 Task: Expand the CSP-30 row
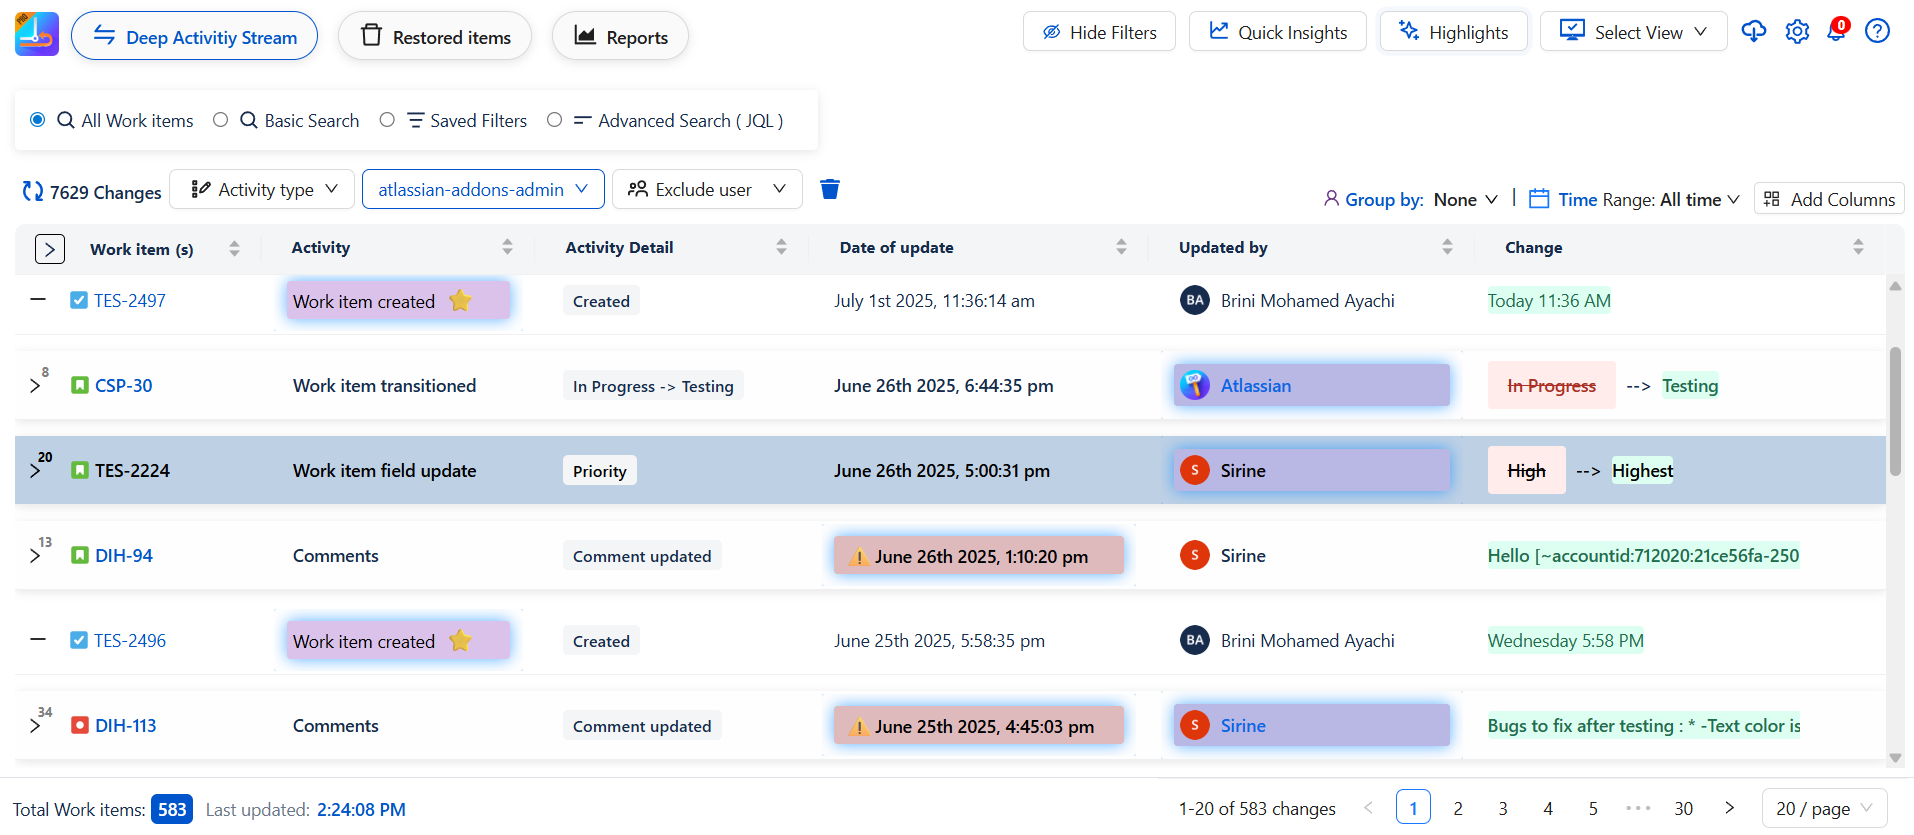pos(35,386)
